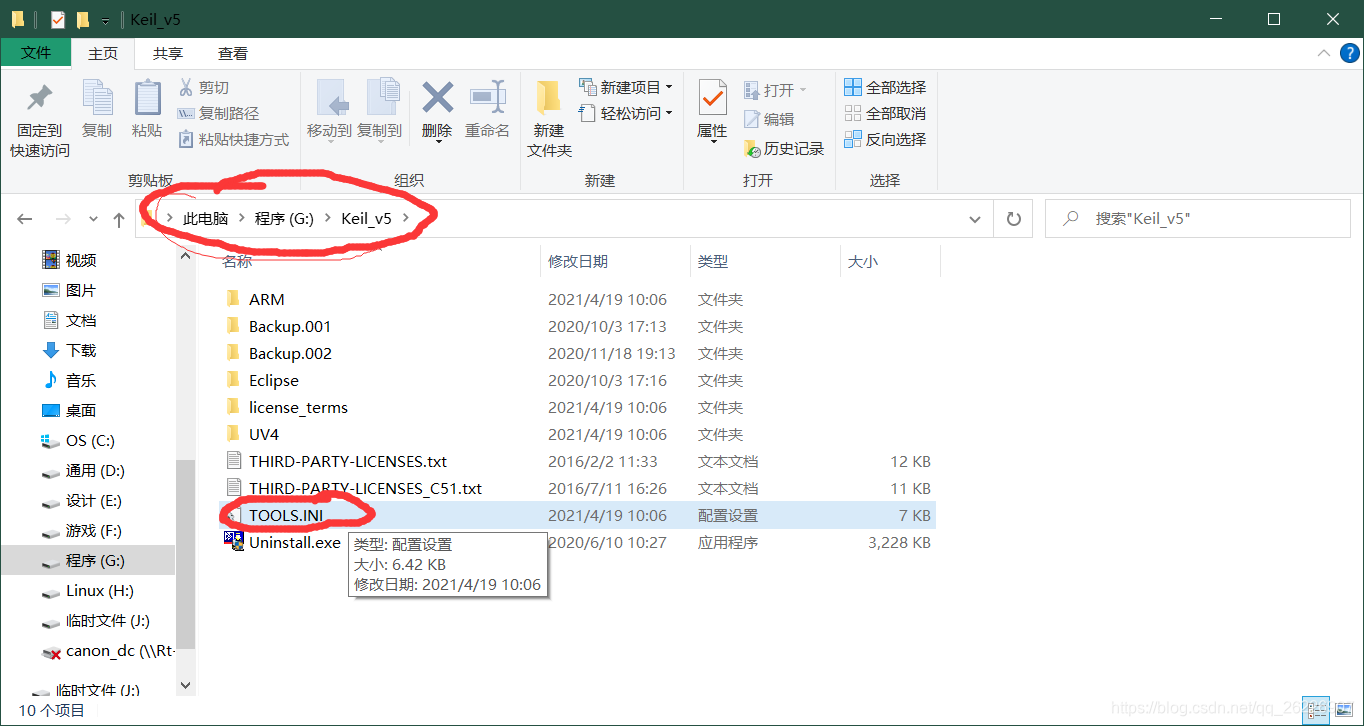Pin to Quick access ribbon button
1364x726 pixels.
click(40, 120)
